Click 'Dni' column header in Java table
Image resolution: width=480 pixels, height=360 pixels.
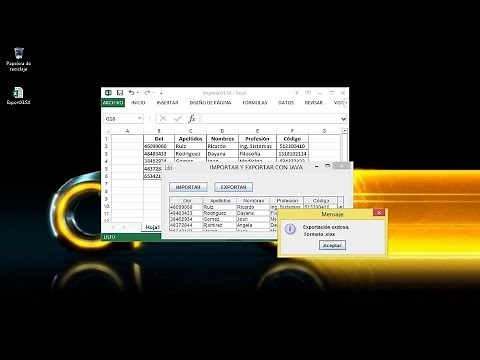[186, 201]
